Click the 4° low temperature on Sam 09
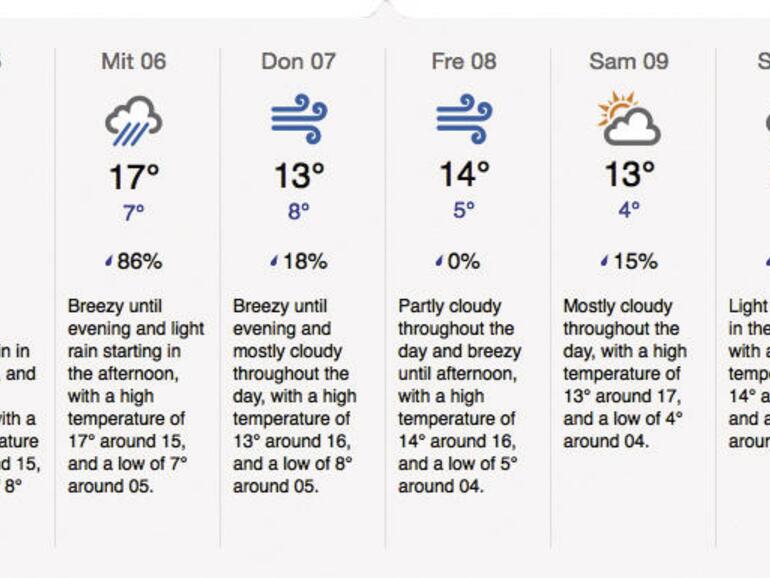The width and height of the screenshot is (770, 578). click(x=629, y=212)
